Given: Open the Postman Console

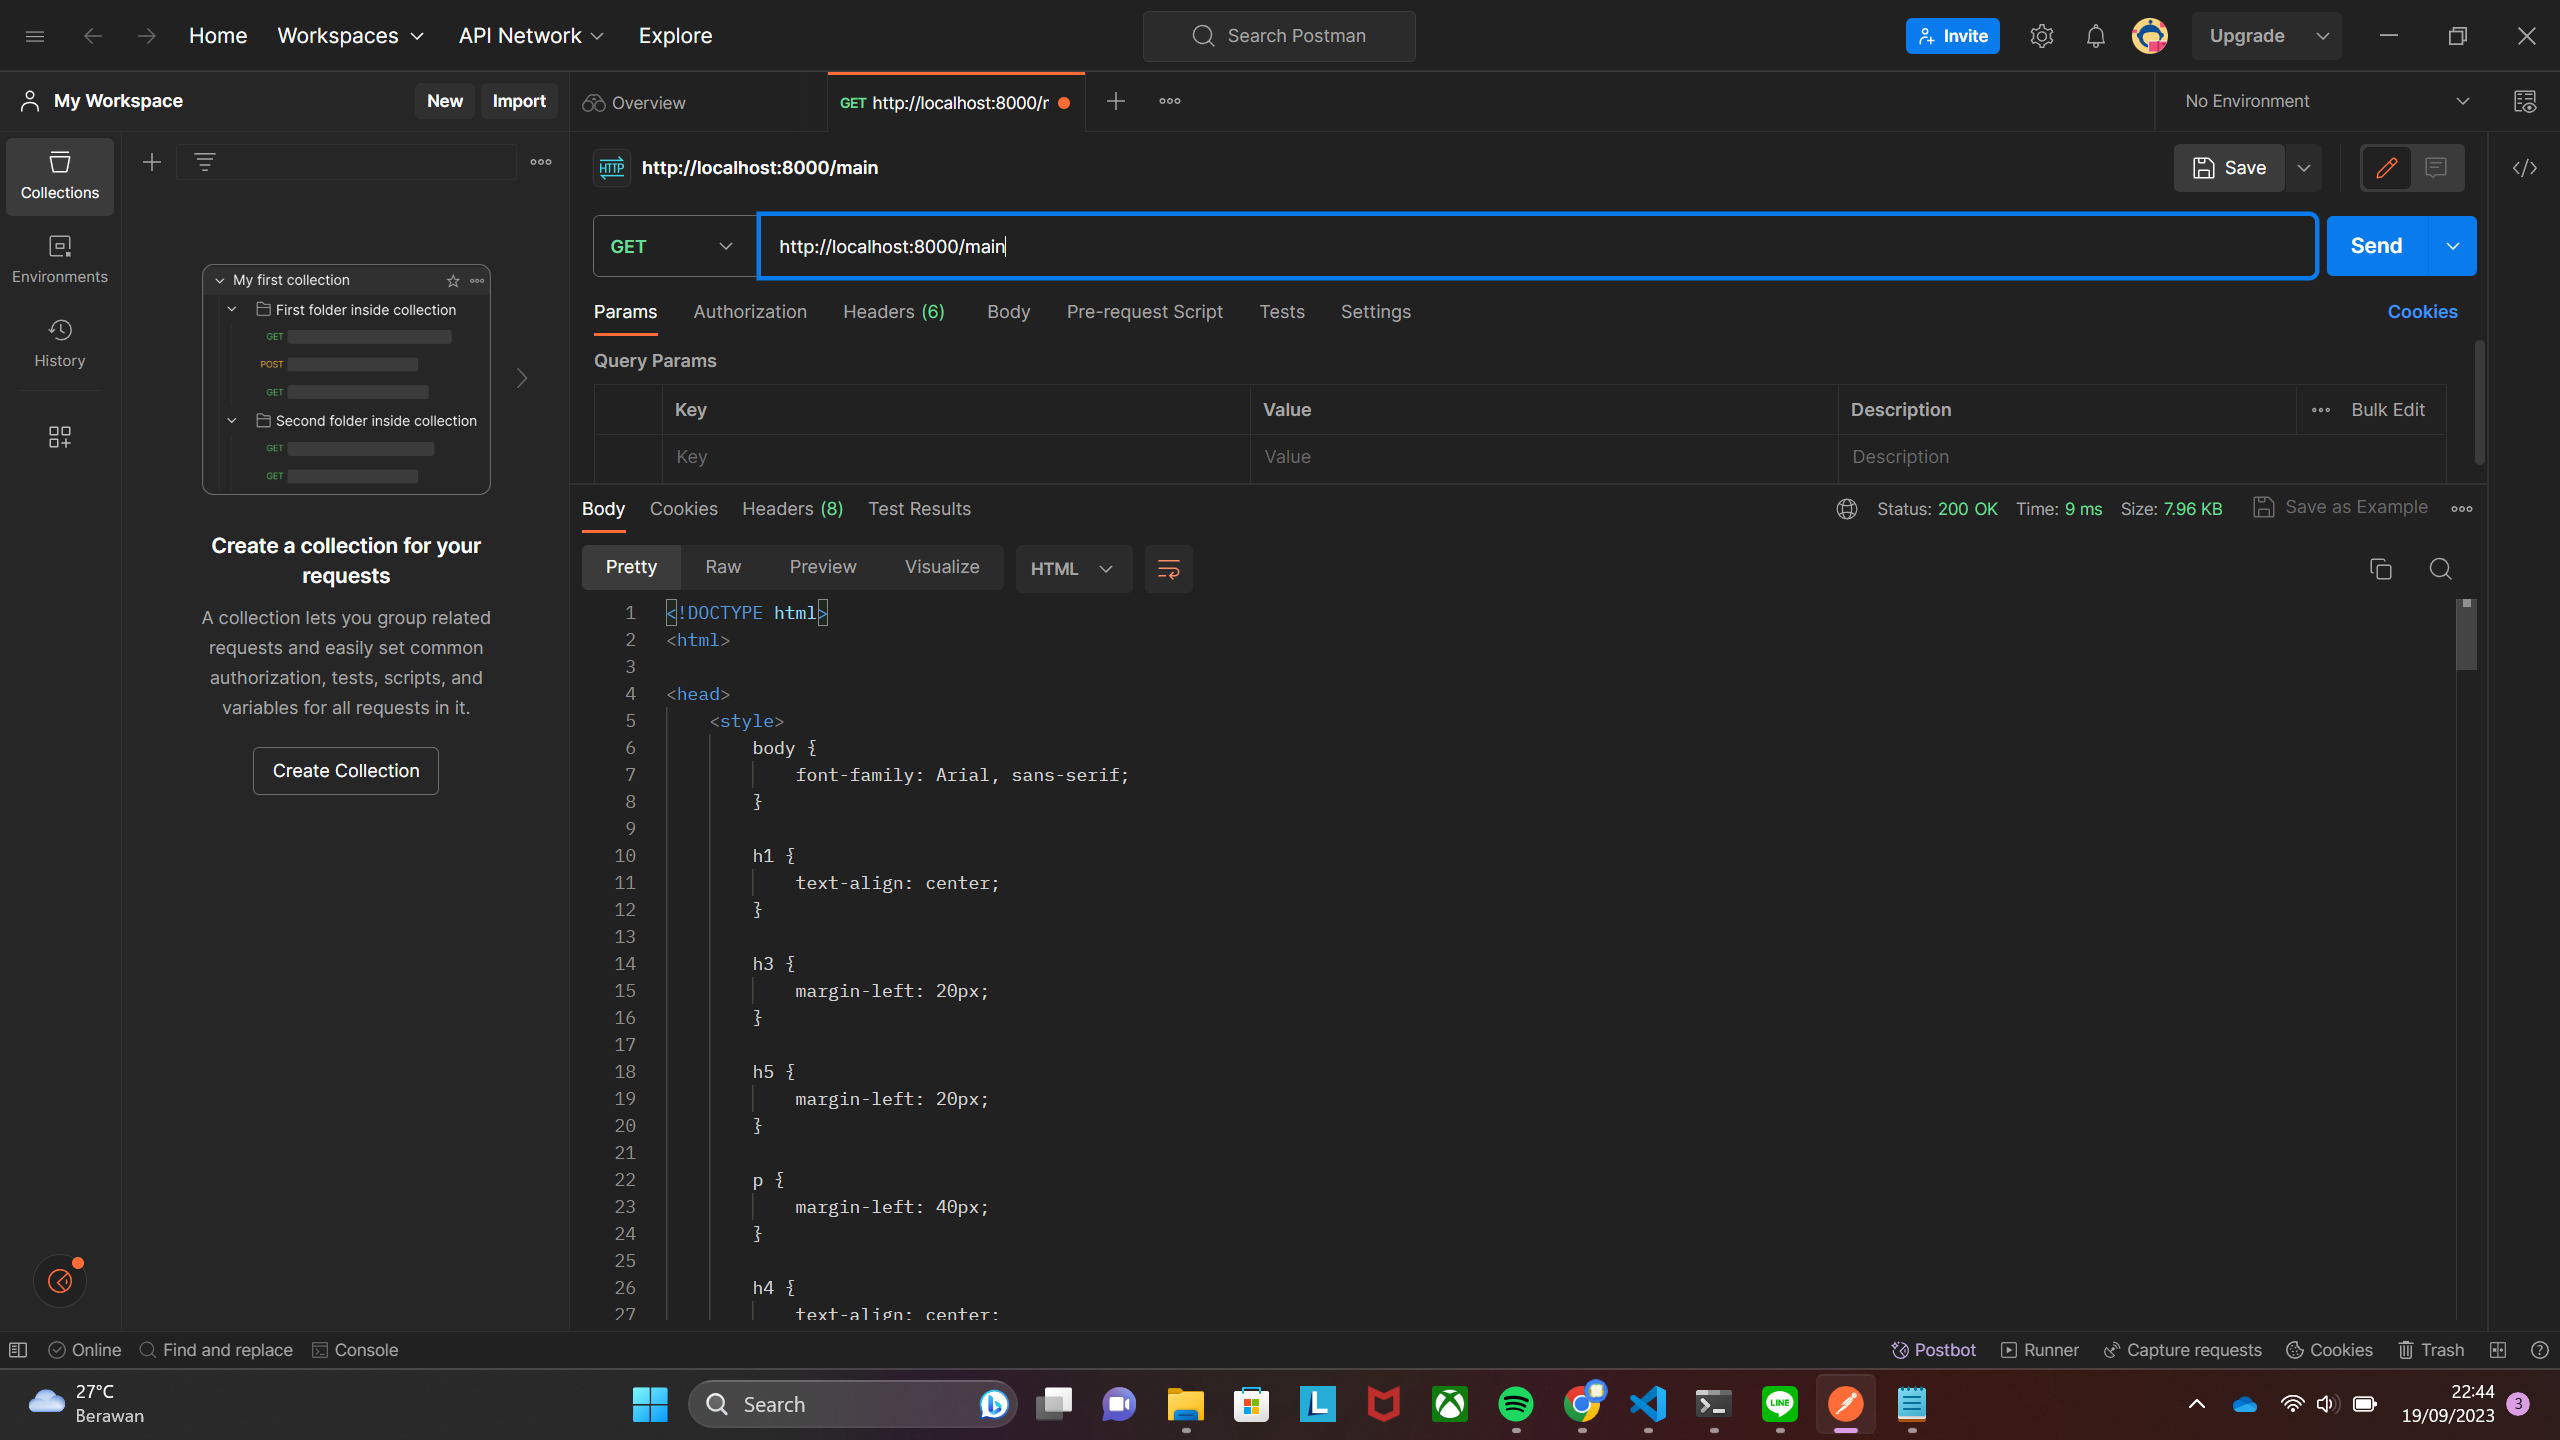Looking at the screenshot, I should click(356, 1349).
